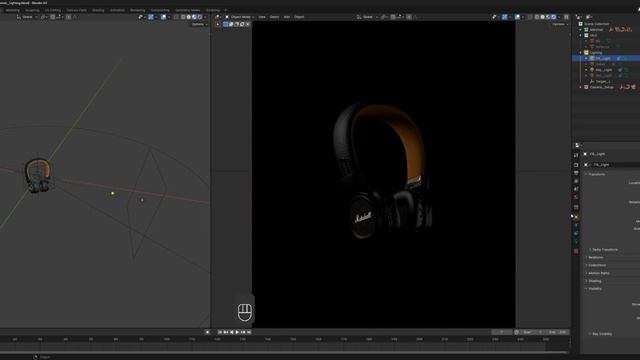640x360 pixels.
Task: Open the active Object properties tab
Action: (576, 217)
